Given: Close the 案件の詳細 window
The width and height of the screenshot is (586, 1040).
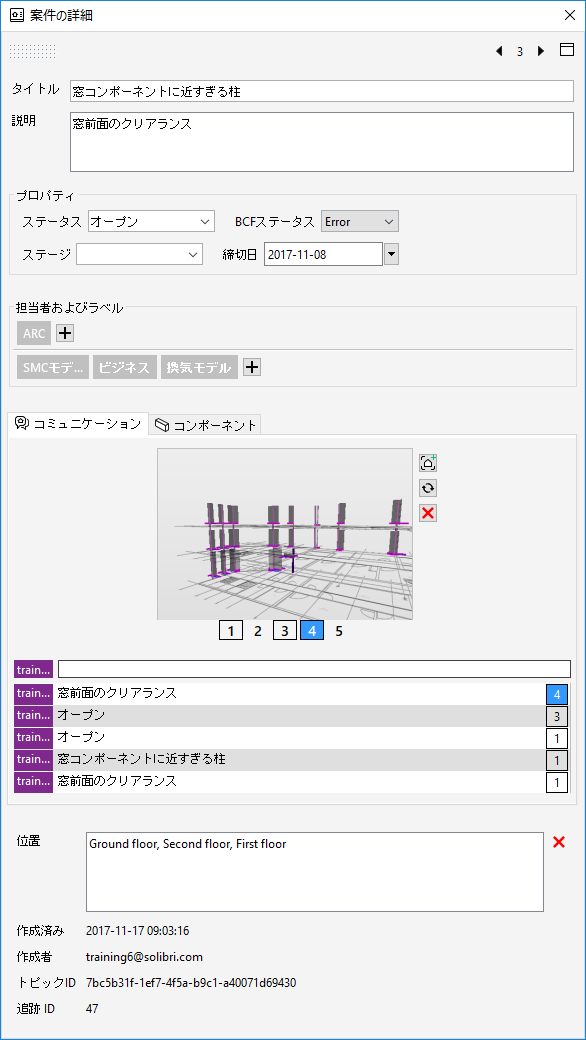Looking at the screenshot, I should click(569, 15).
